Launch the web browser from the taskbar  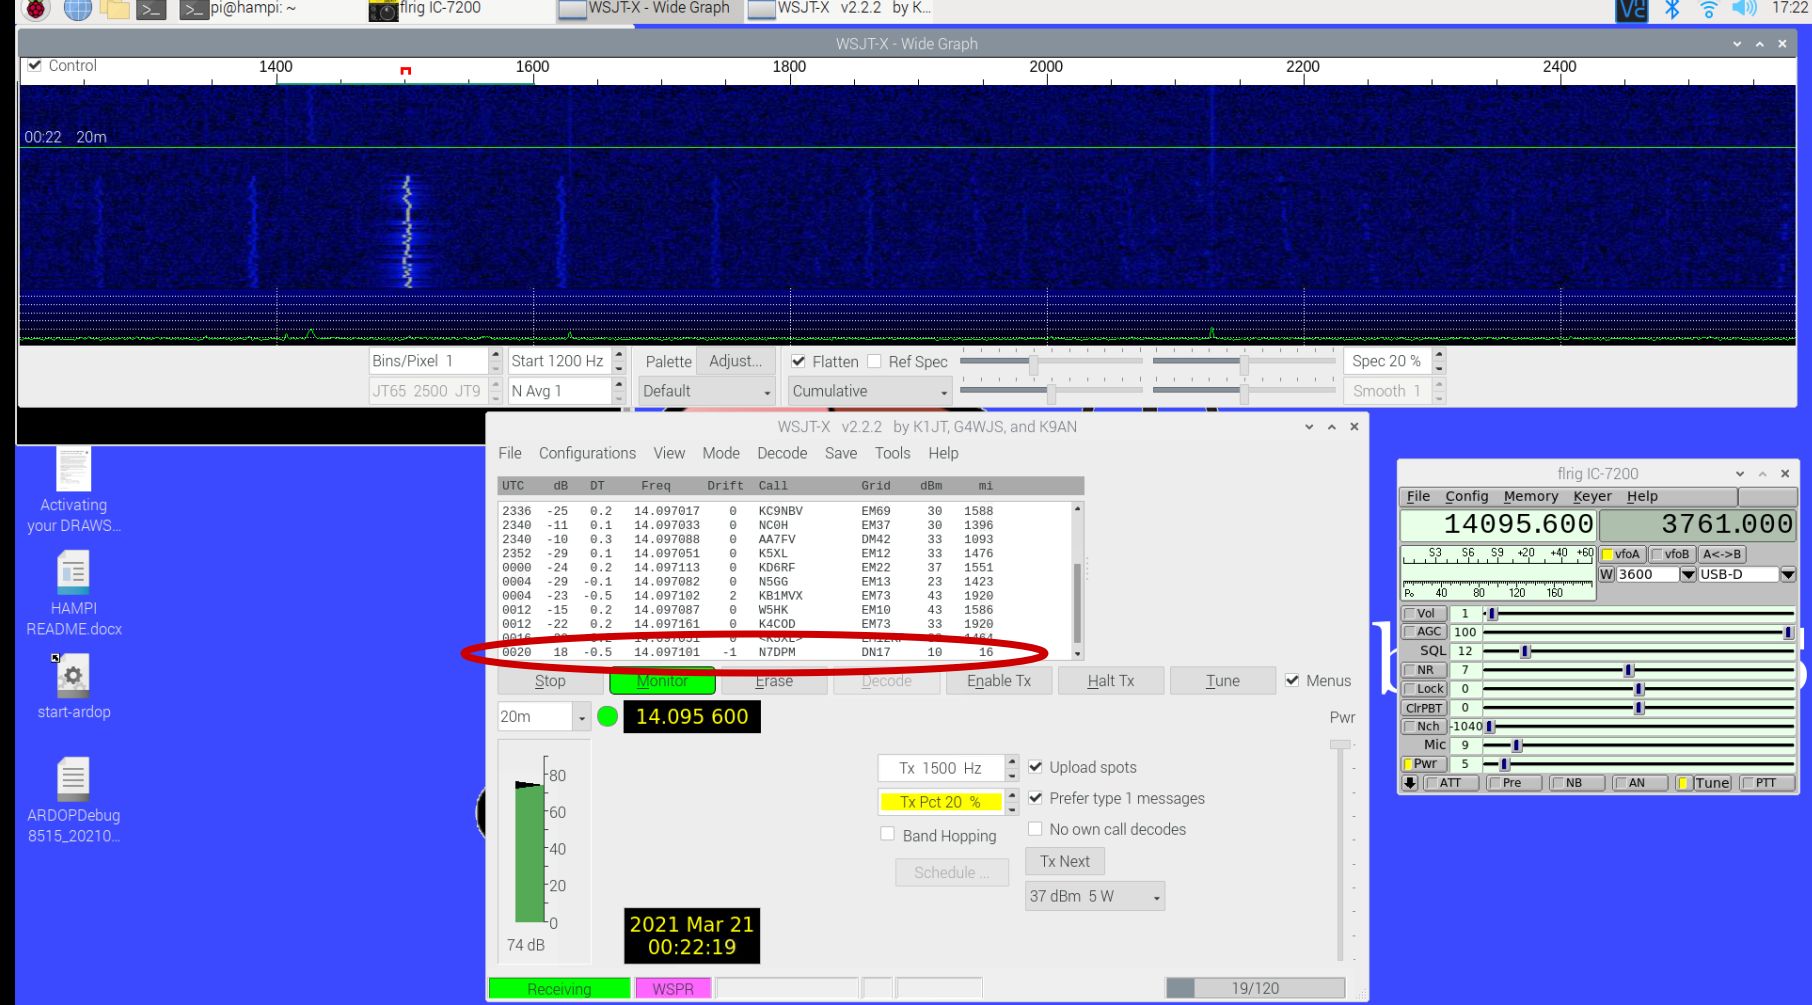click(78, 9)
